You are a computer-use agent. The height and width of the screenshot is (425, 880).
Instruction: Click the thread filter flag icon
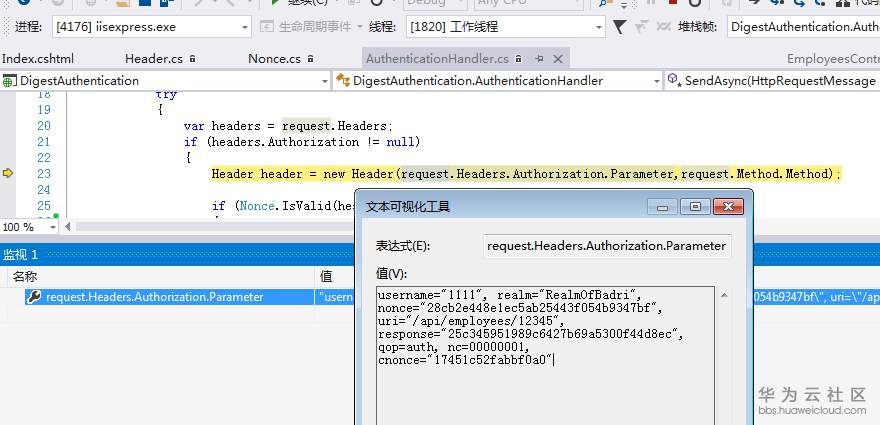point(619,26)
